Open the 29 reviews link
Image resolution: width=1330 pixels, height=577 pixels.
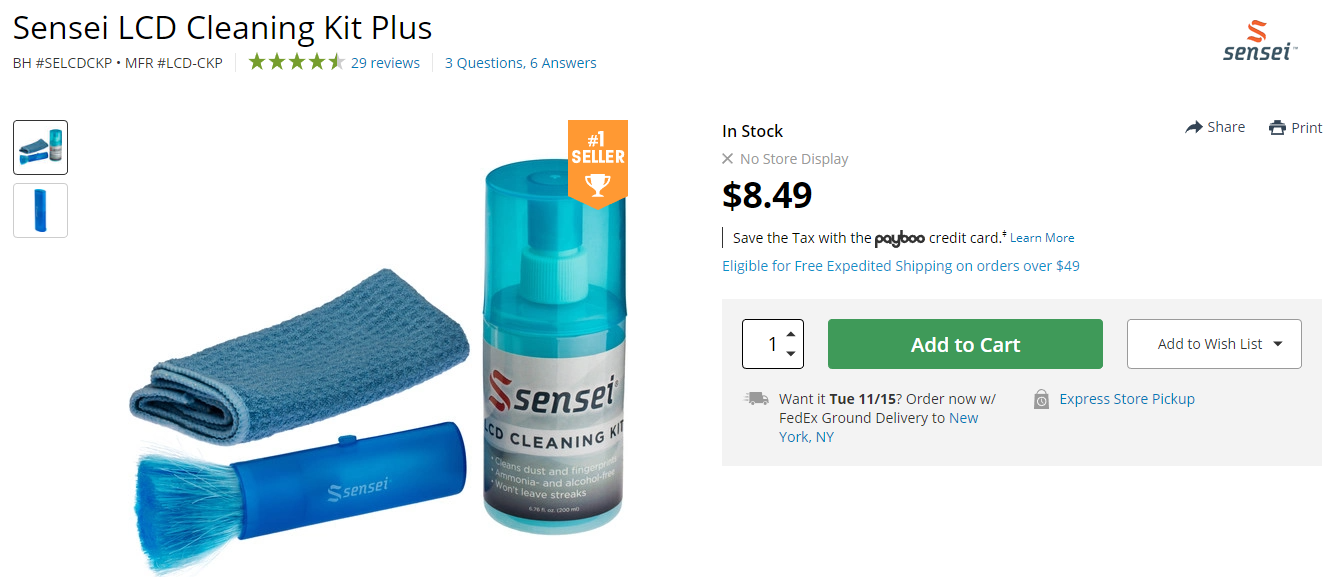tap(385, 62)
